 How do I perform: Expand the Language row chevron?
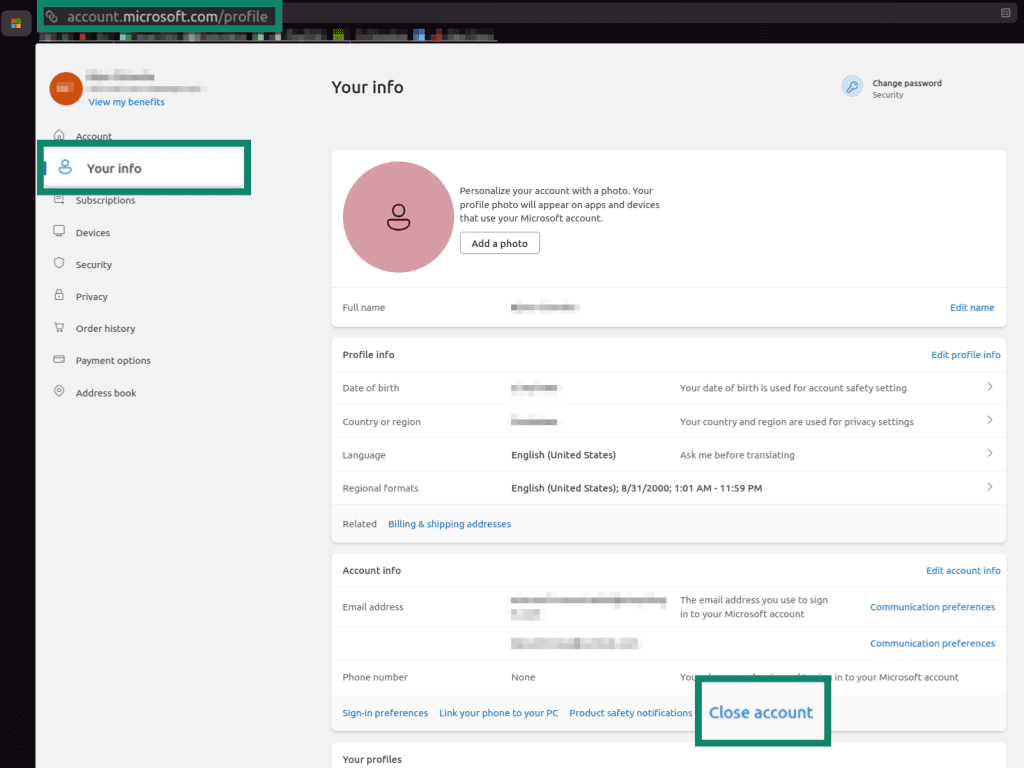(x=989, y=453)
